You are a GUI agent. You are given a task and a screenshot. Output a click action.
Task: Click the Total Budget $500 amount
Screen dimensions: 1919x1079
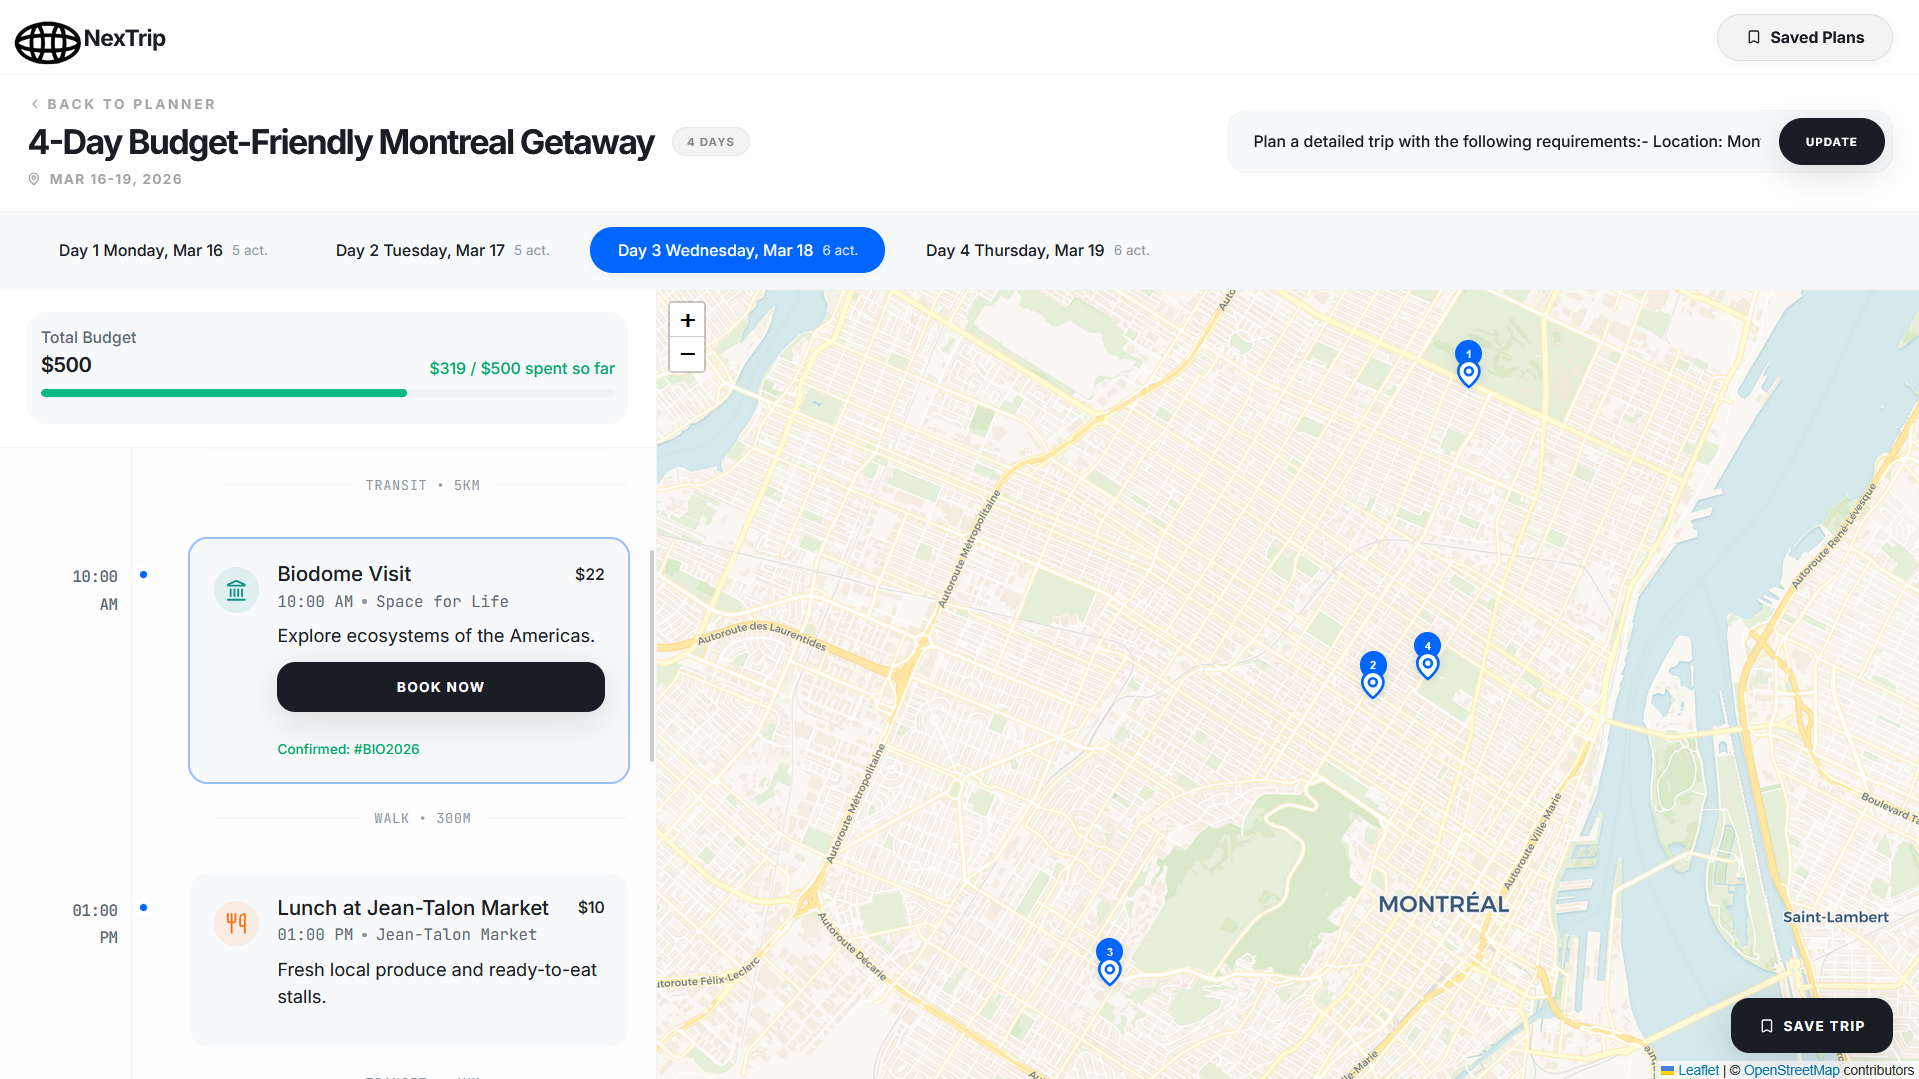(66, 365)
